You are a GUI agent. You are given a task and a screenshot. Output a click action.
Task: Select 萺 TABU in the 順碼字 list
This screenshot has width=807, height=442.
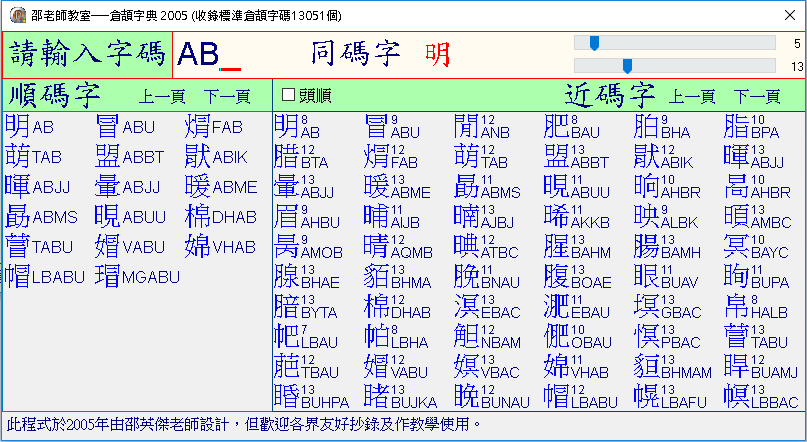39,246
